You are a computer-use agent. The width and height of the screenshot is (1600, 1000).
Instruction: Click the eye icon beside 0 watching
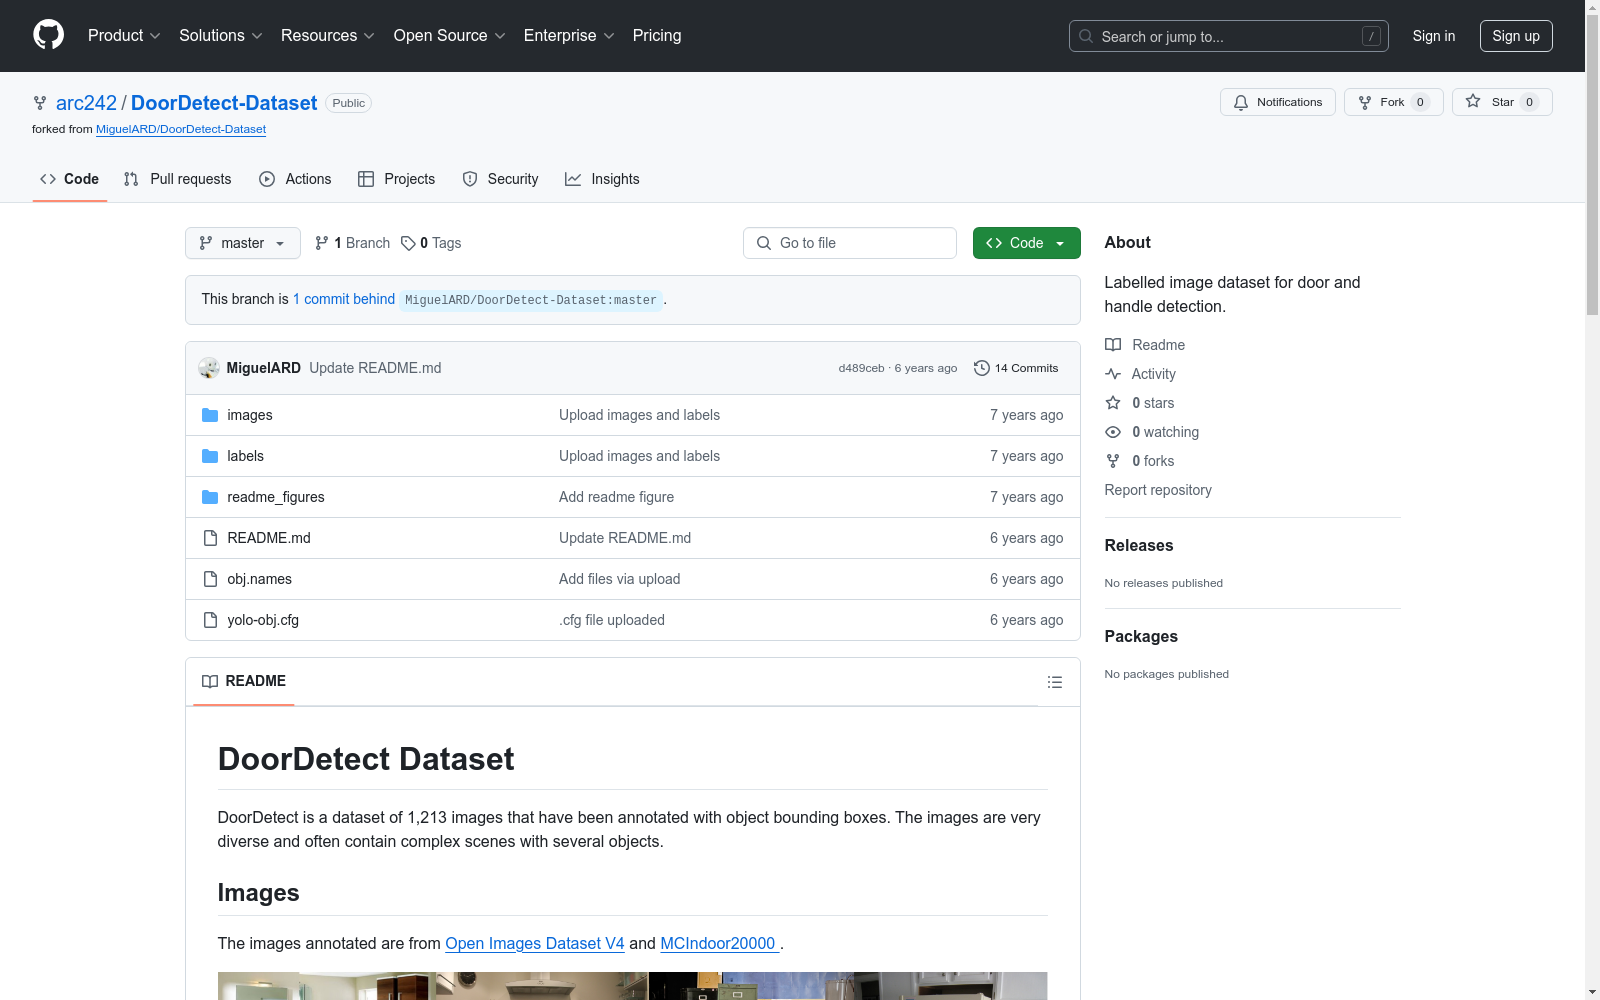pos(1113,432)
